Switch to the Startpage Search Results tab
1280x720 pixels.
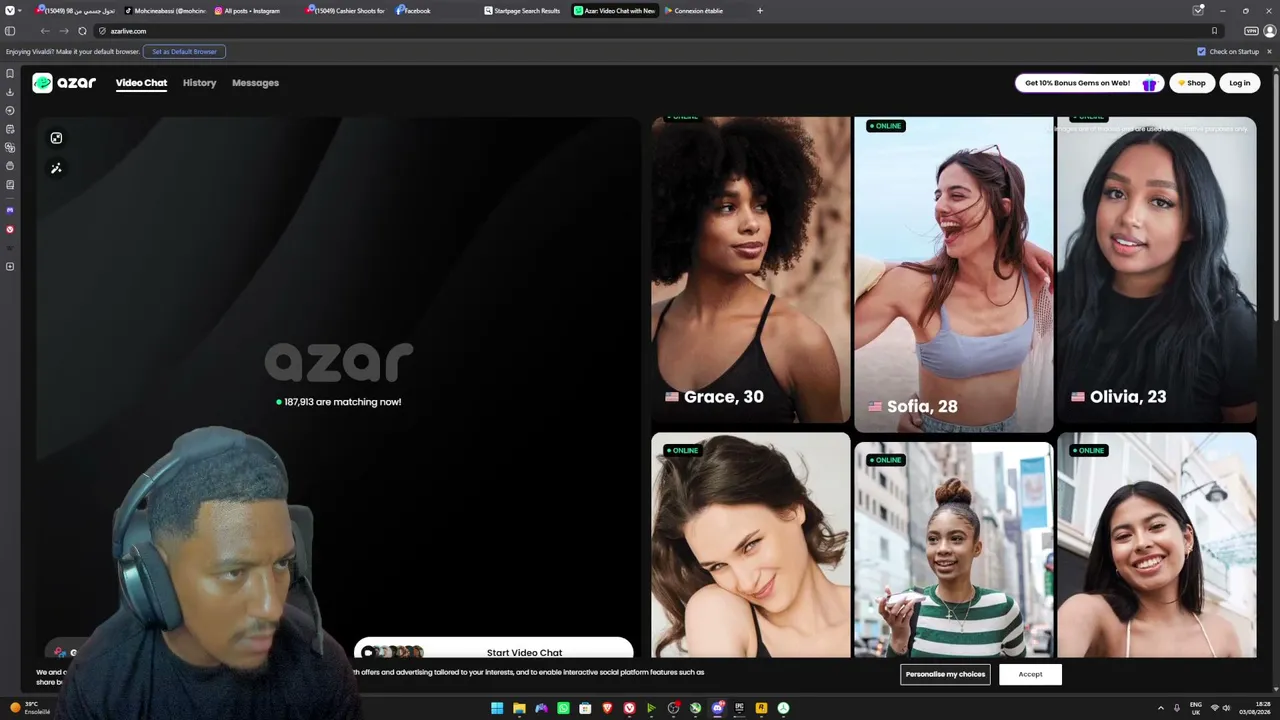(x=525, y=11)
